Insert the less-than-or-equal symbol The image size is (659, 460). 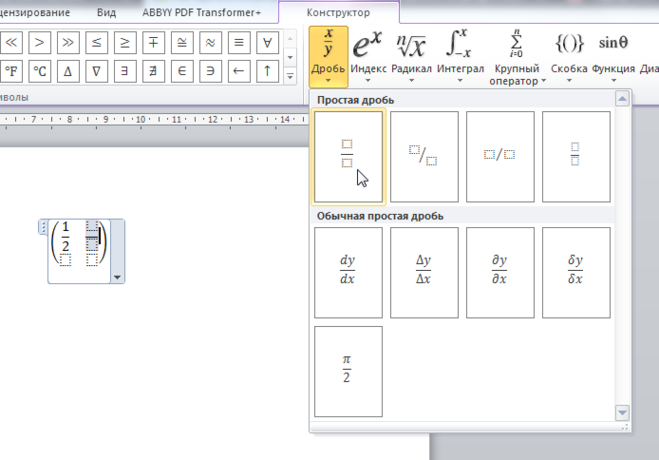click(x=97, y=42)
